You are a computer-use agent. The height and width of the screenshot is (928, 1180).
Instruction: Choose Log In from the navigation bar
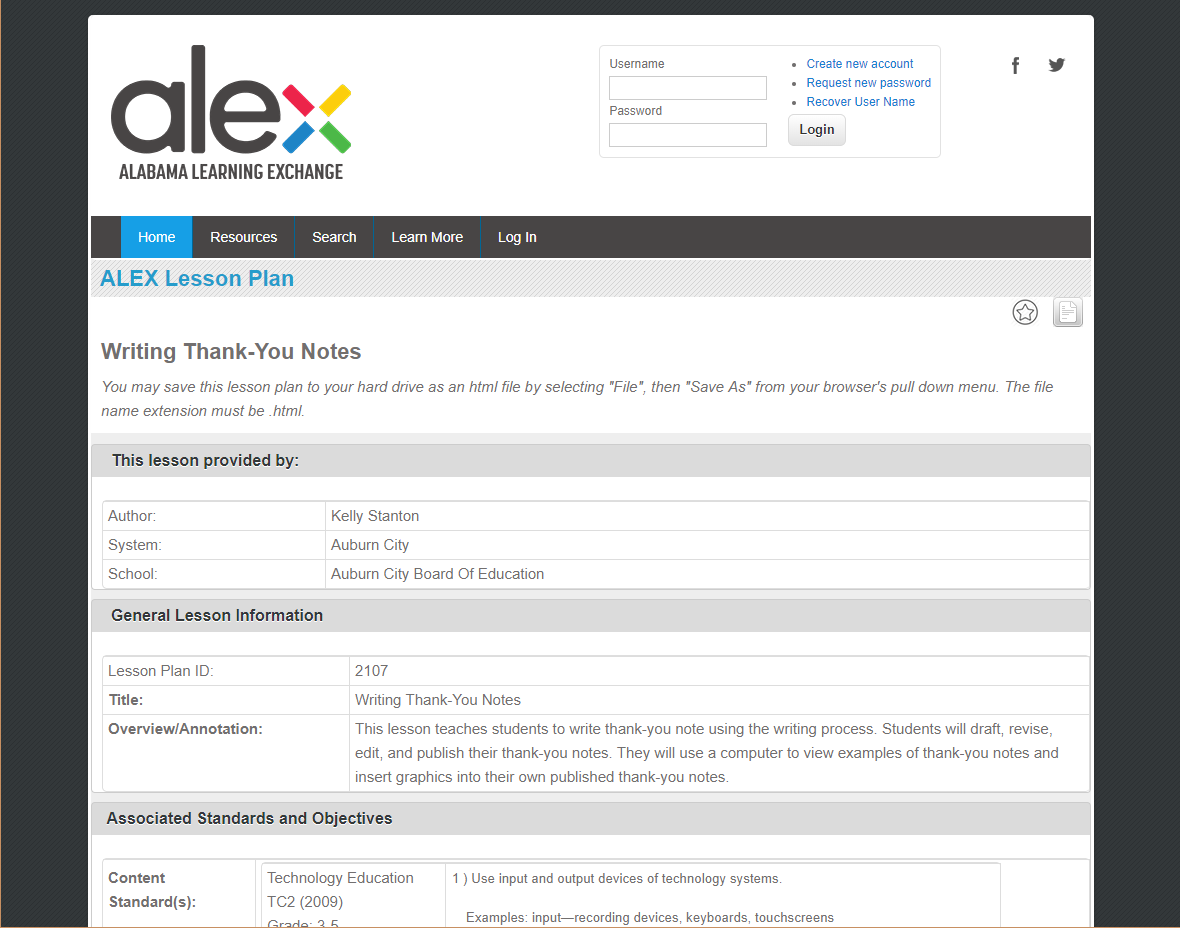[x=517, y=237]
